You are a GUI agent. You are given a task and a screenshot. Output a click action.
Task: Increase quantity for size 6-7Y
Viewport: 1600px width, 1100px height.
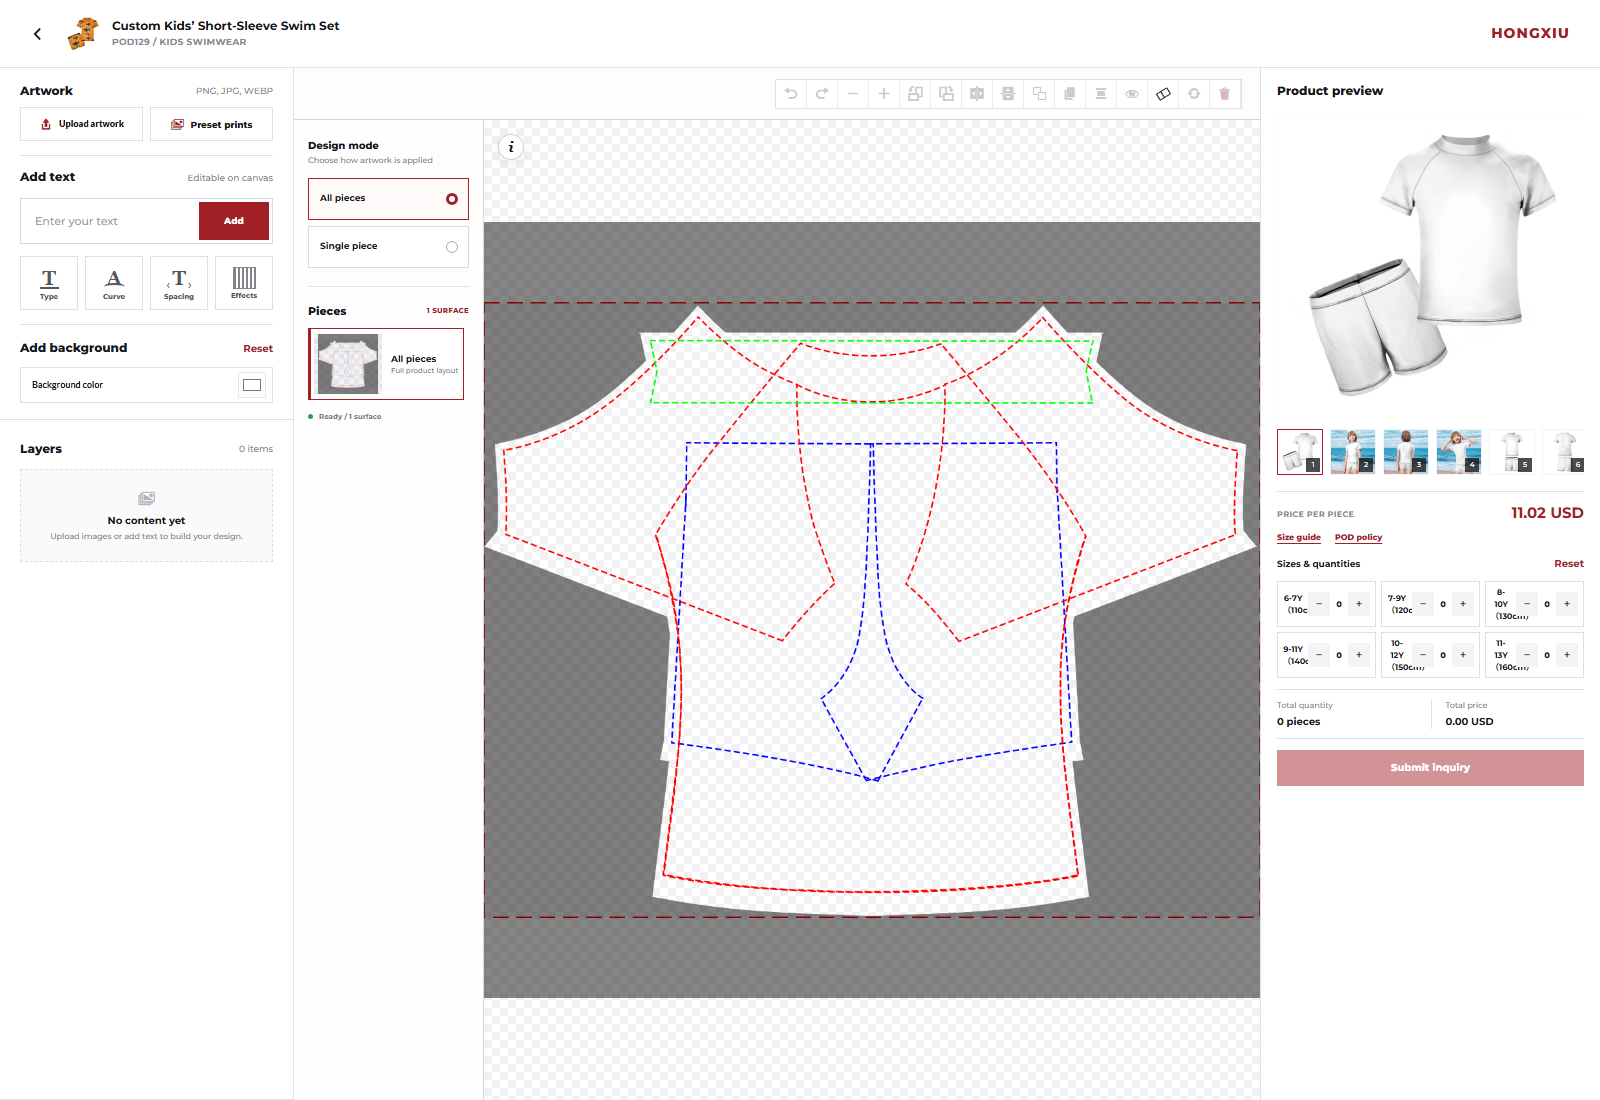click(x=1359, y=604)
